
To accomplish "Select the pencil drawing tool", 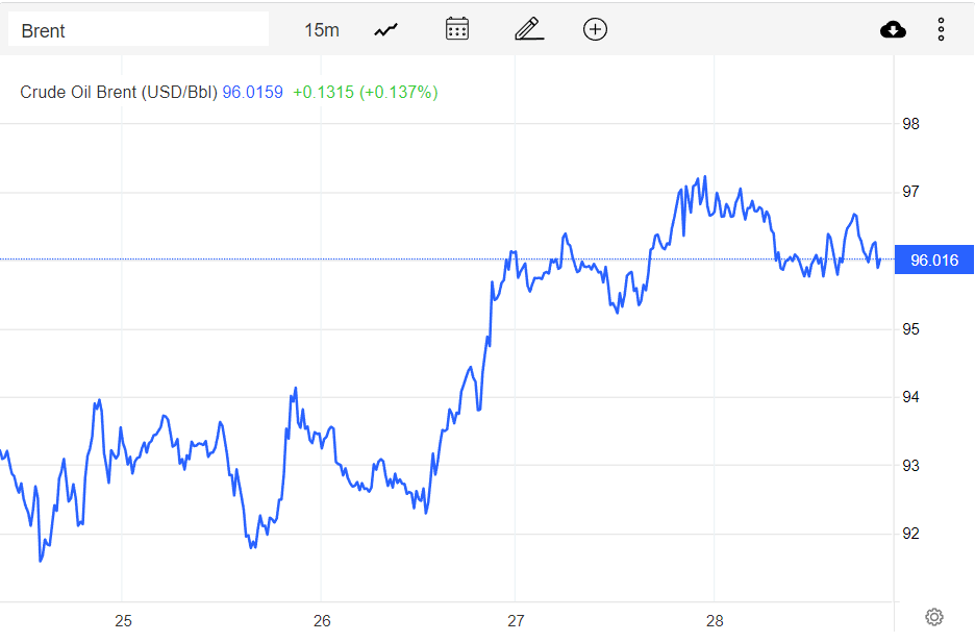I will [529, 29].
